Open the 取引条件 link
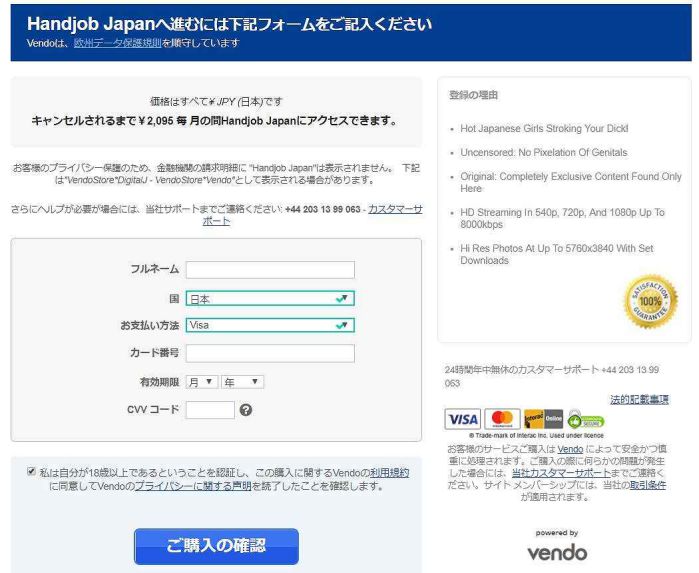Screen dimensions: 699x573 (x=648, y=485)
